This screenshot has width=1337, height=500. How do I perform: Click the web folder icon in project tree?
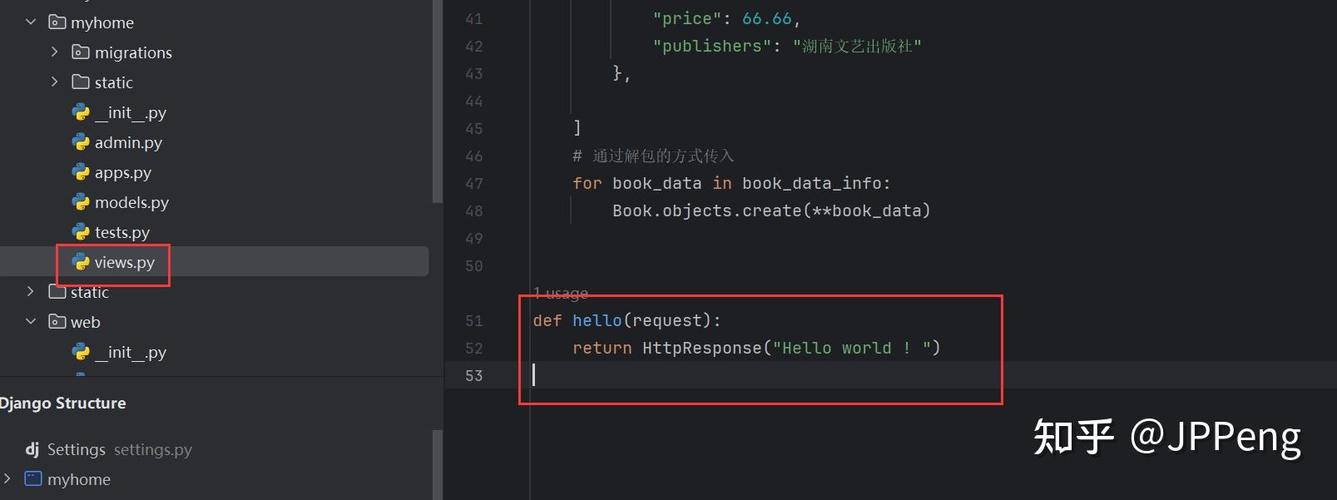coord(57,322)
